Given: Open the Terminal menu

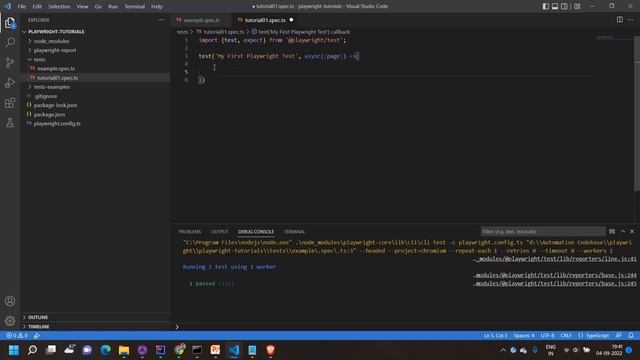Looking at the screenshot, I should [x=134, y=7].
